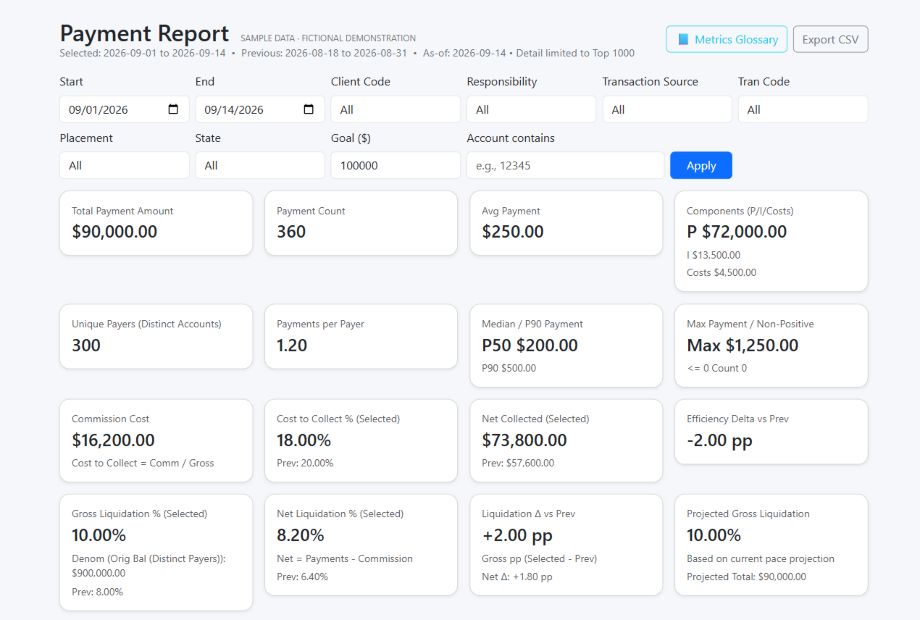Select the Total Payment Amount $90,000.00 value
Image resolution: width=920 pixels, height=620 pixels.
click(114, 232)
